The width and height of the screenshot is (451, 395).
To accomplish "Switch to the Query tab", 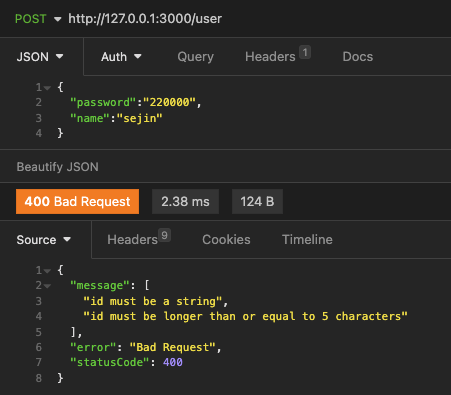I will (x=195, y=57).
